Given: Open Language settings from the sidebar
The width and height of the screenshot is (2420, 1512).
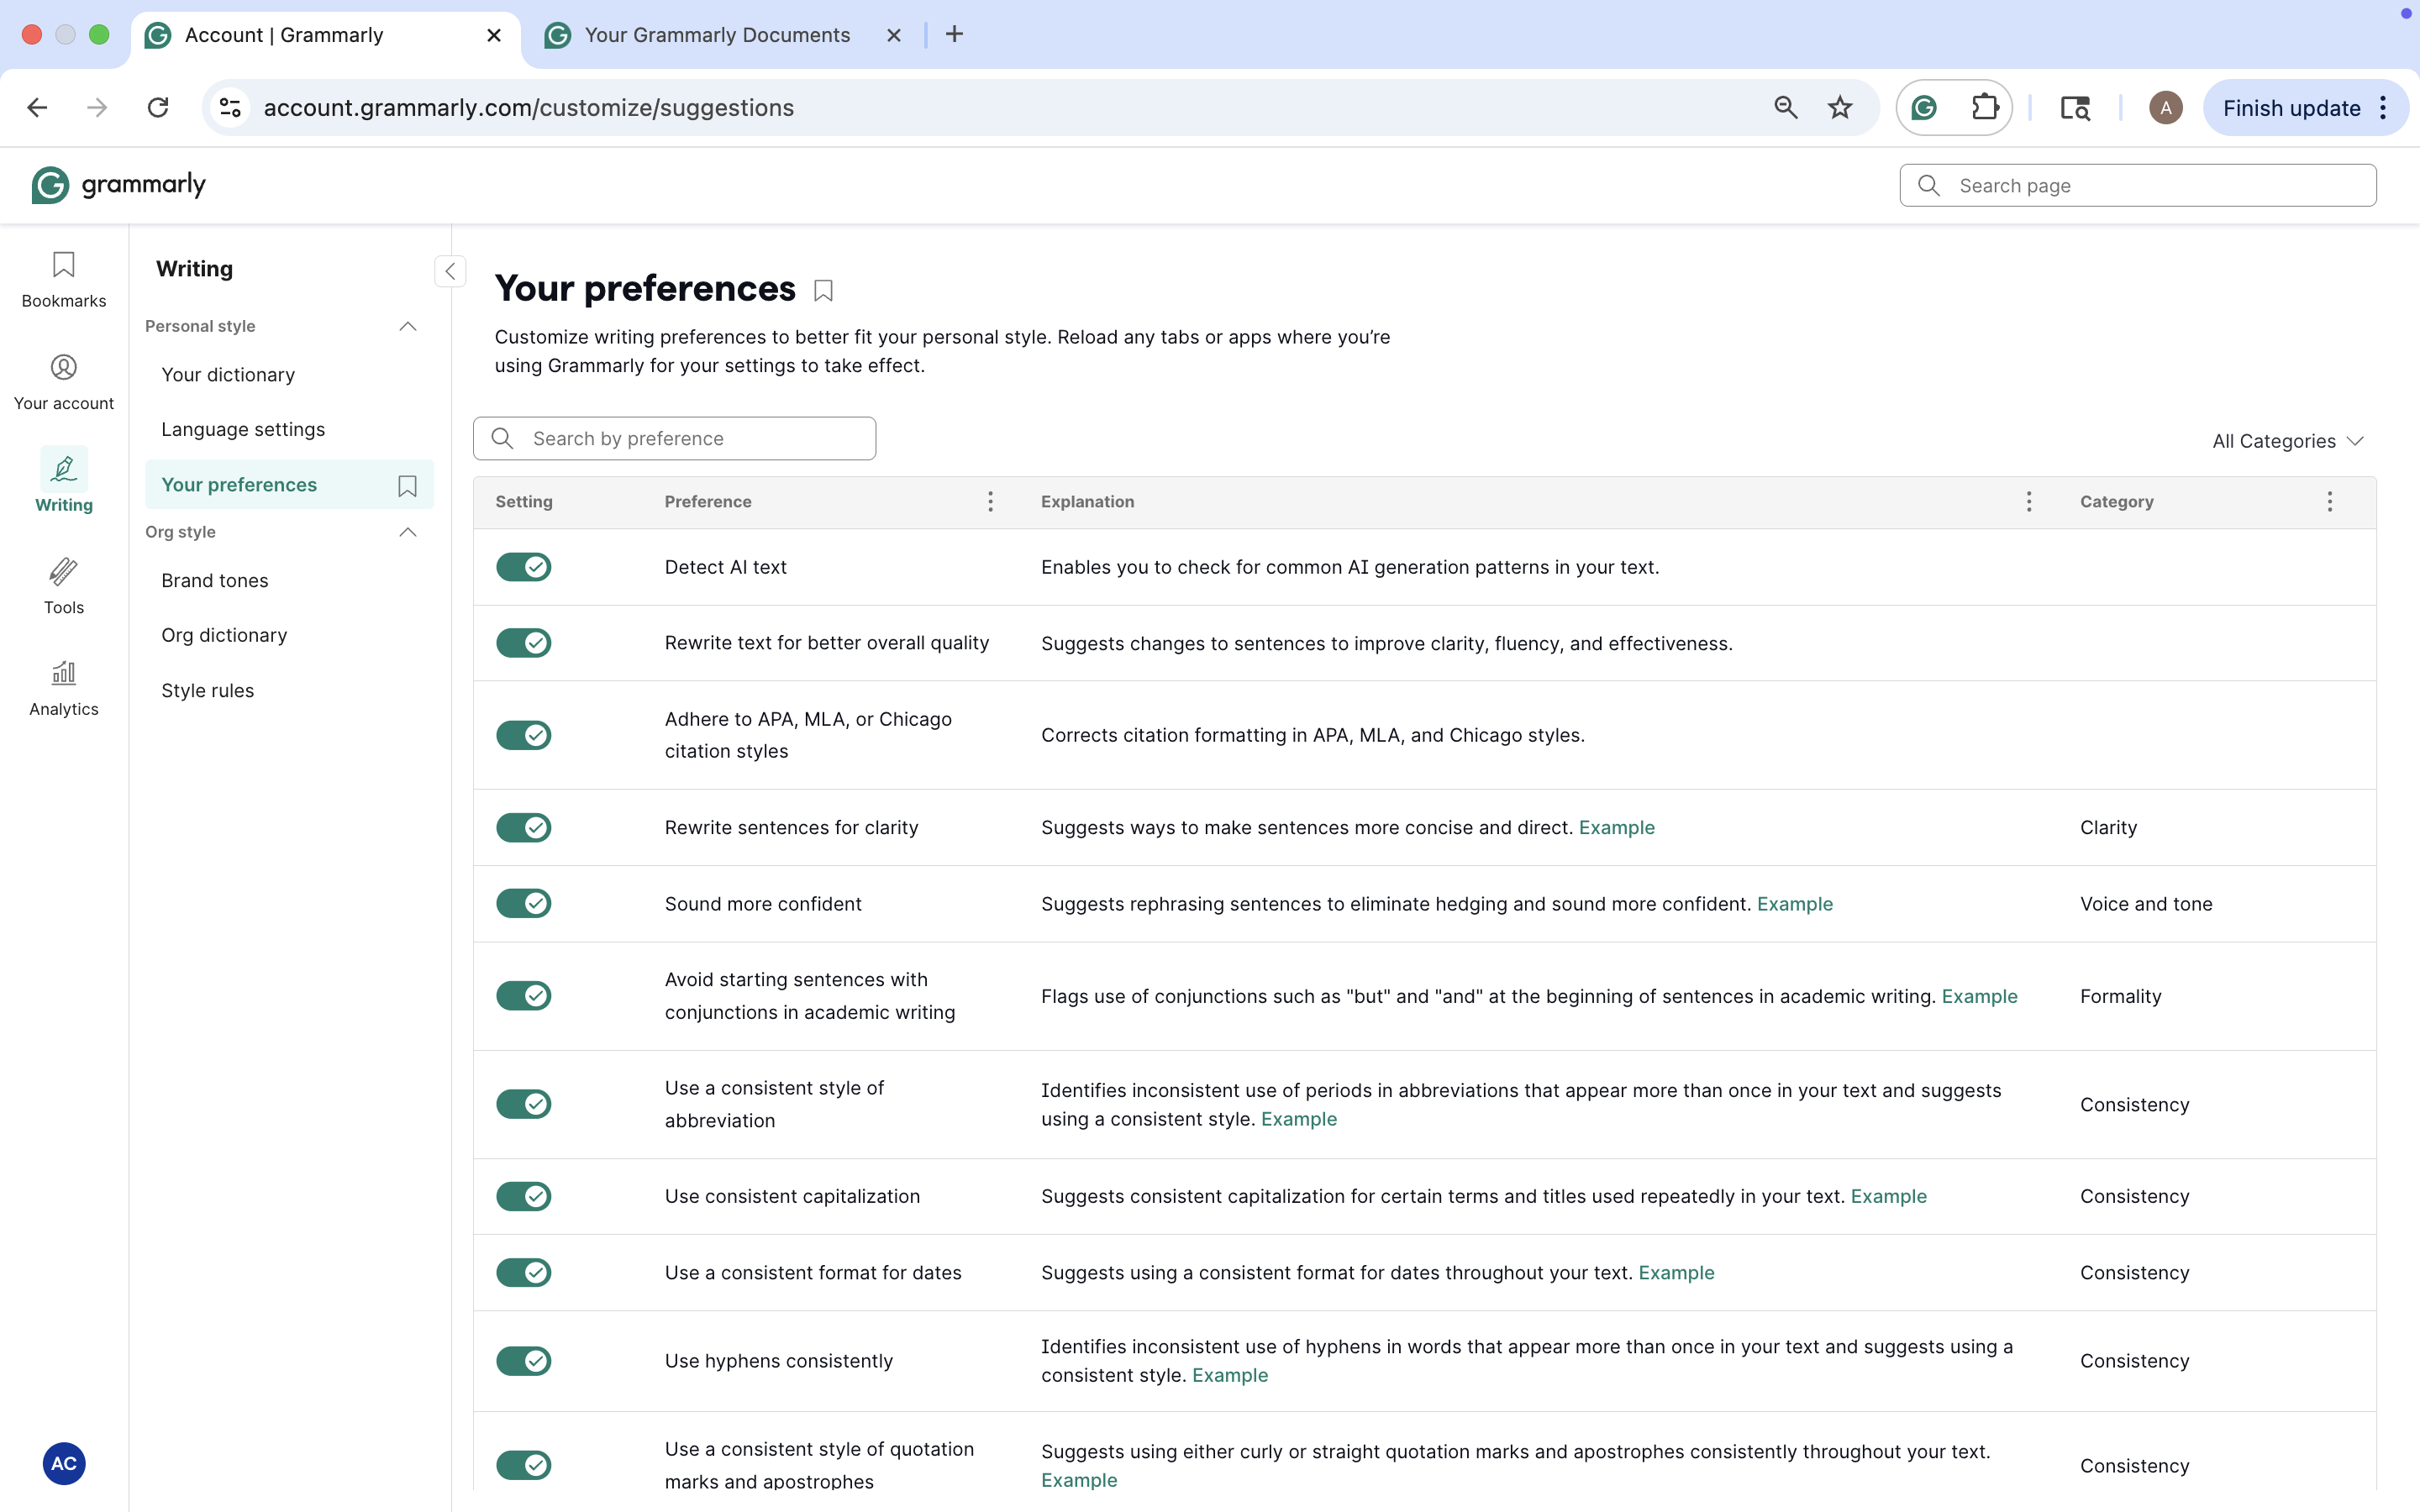Looking at the screenshot, I should tap(242, 429).
